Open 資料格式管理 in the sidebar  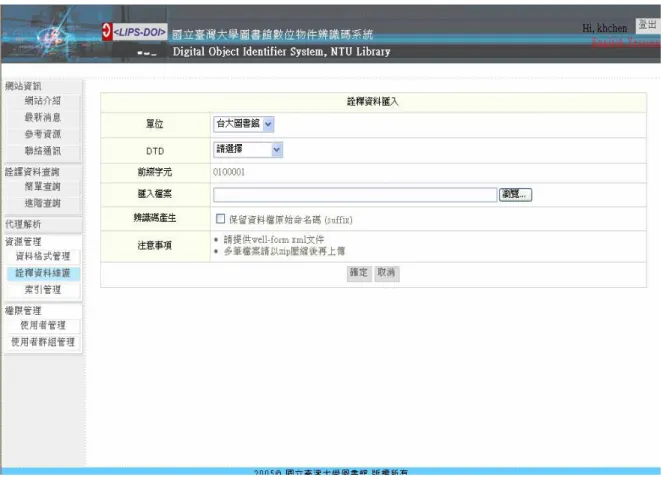43,256
